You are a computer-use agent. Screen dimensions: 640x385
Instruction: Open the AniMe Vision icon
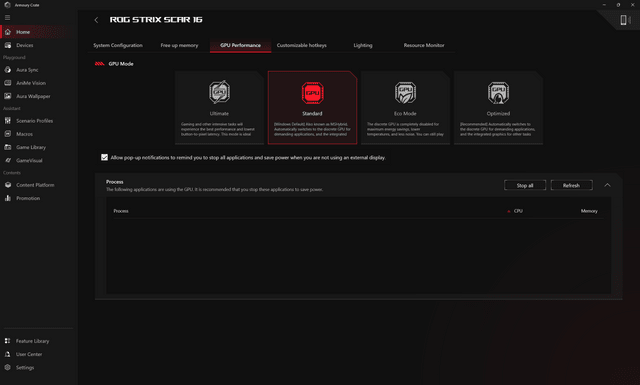pos(8,83)
